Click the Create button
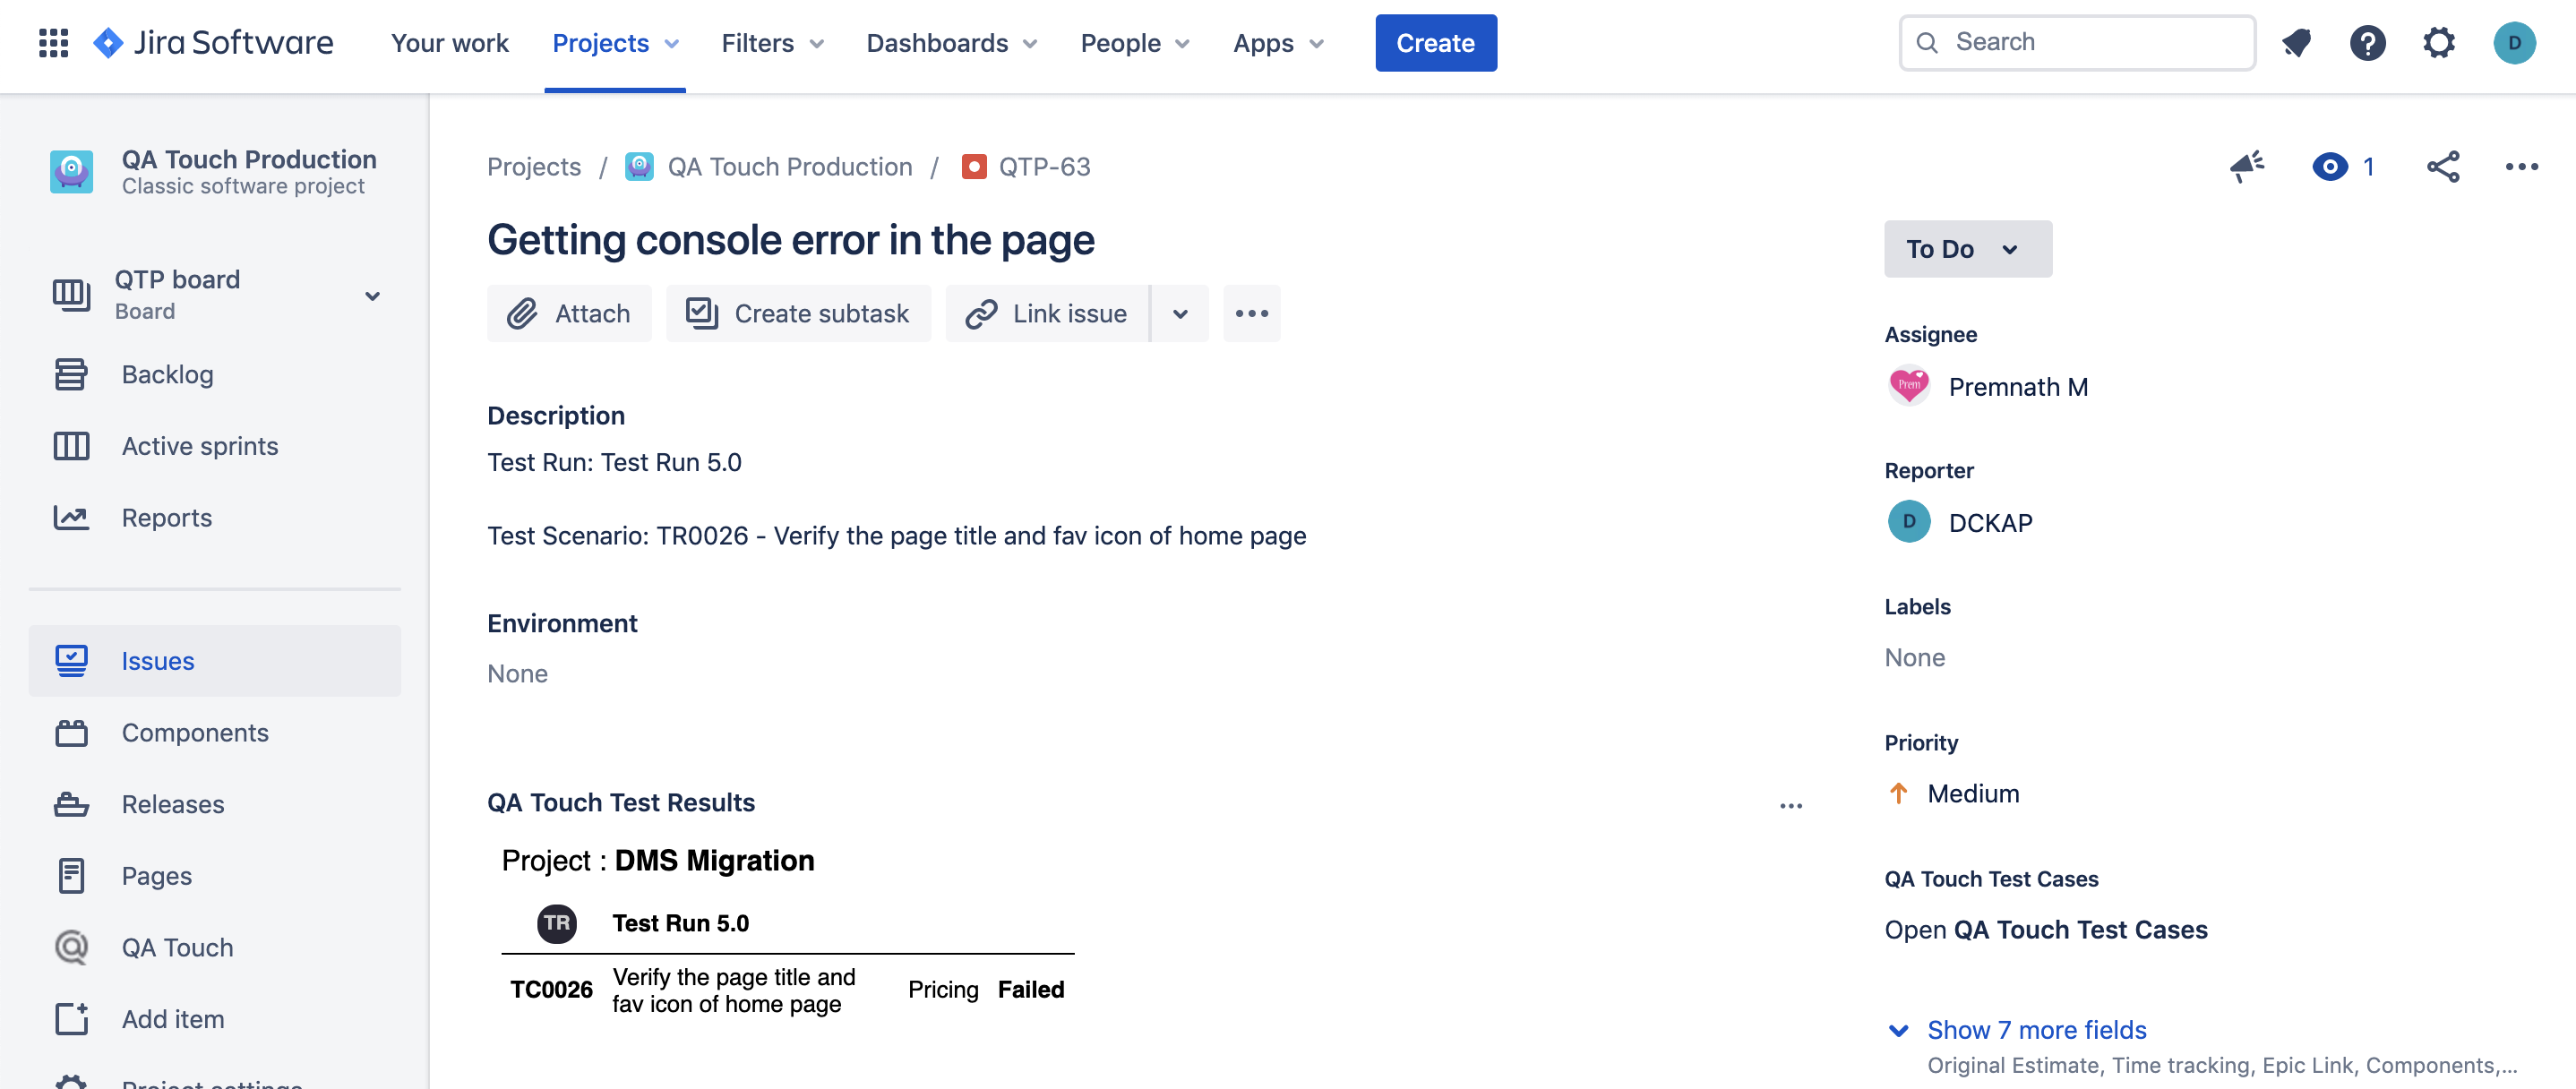 tap(1435, 43)
